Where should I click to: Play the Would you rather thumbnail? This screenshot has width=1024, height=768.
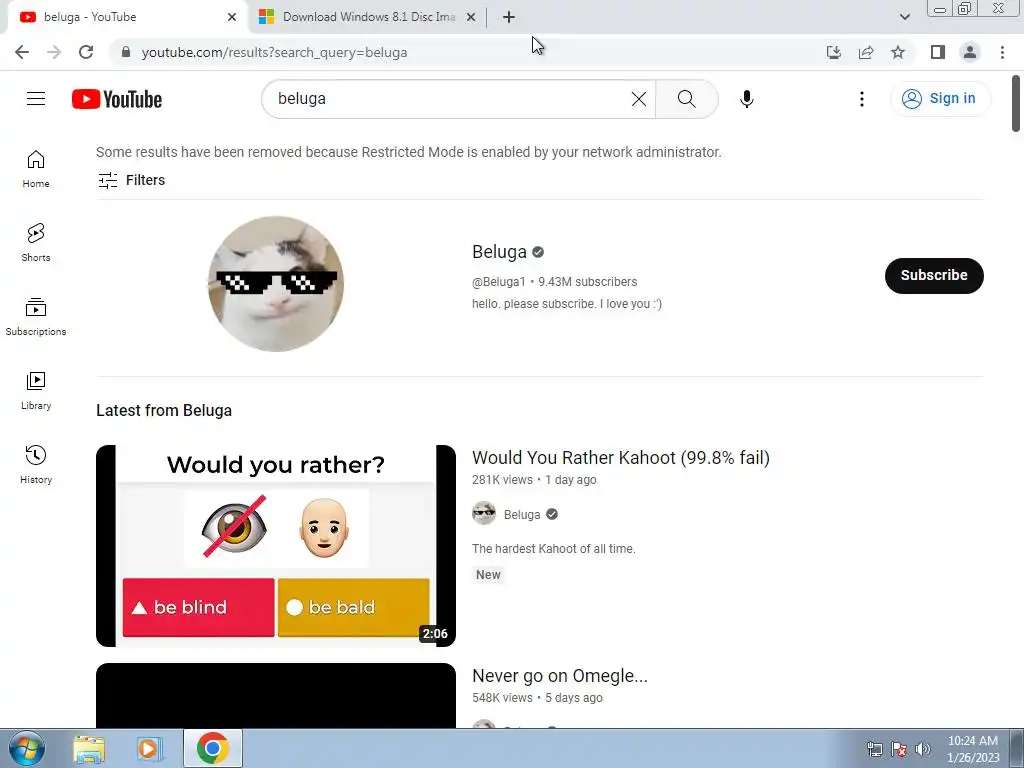click(x=276, y=546)
